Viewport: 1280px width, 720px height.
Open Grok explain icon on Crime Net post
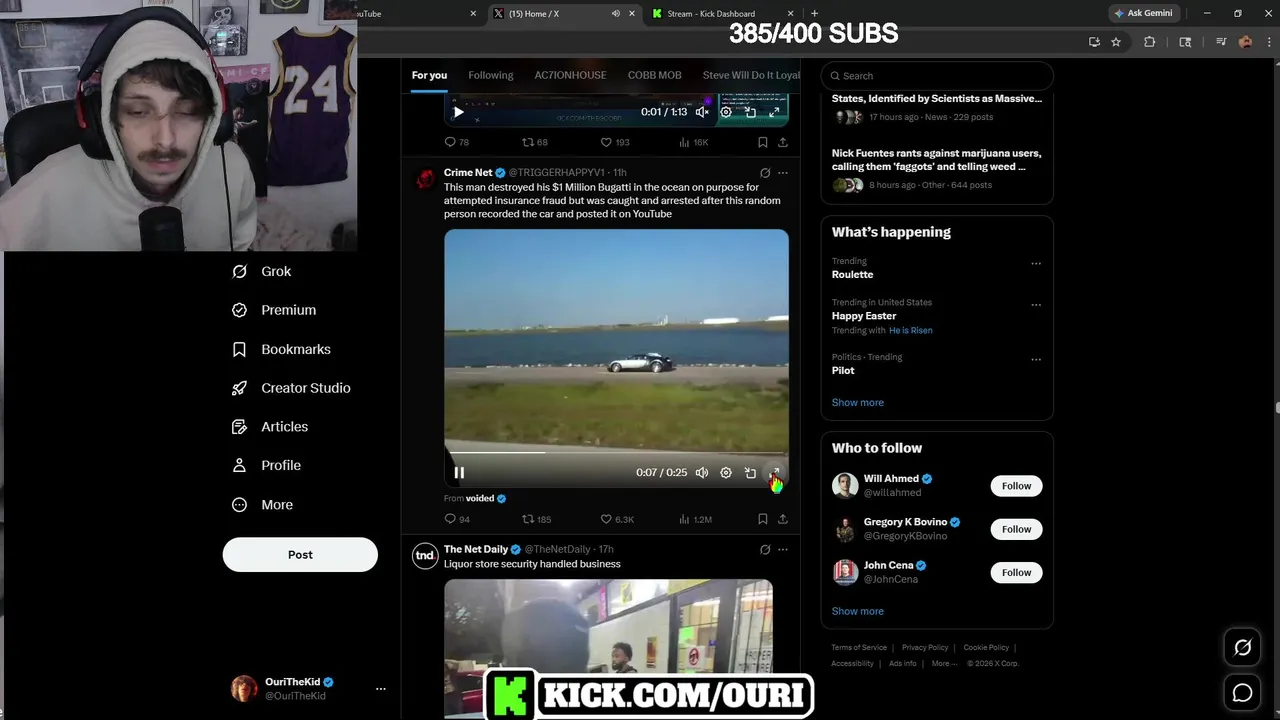pyautogui.click(x=765, y=173)
